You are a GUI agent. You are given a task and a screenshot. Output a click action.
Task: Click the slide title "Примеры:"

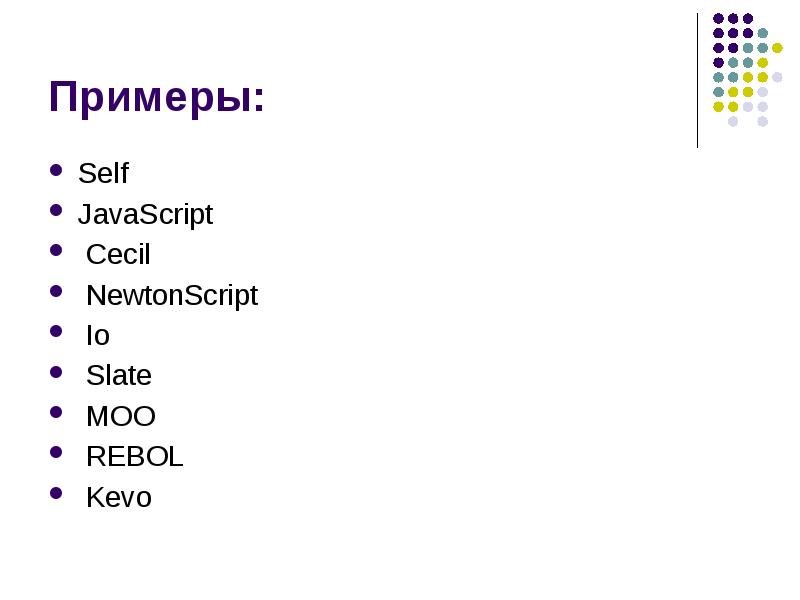coord(157,99)
